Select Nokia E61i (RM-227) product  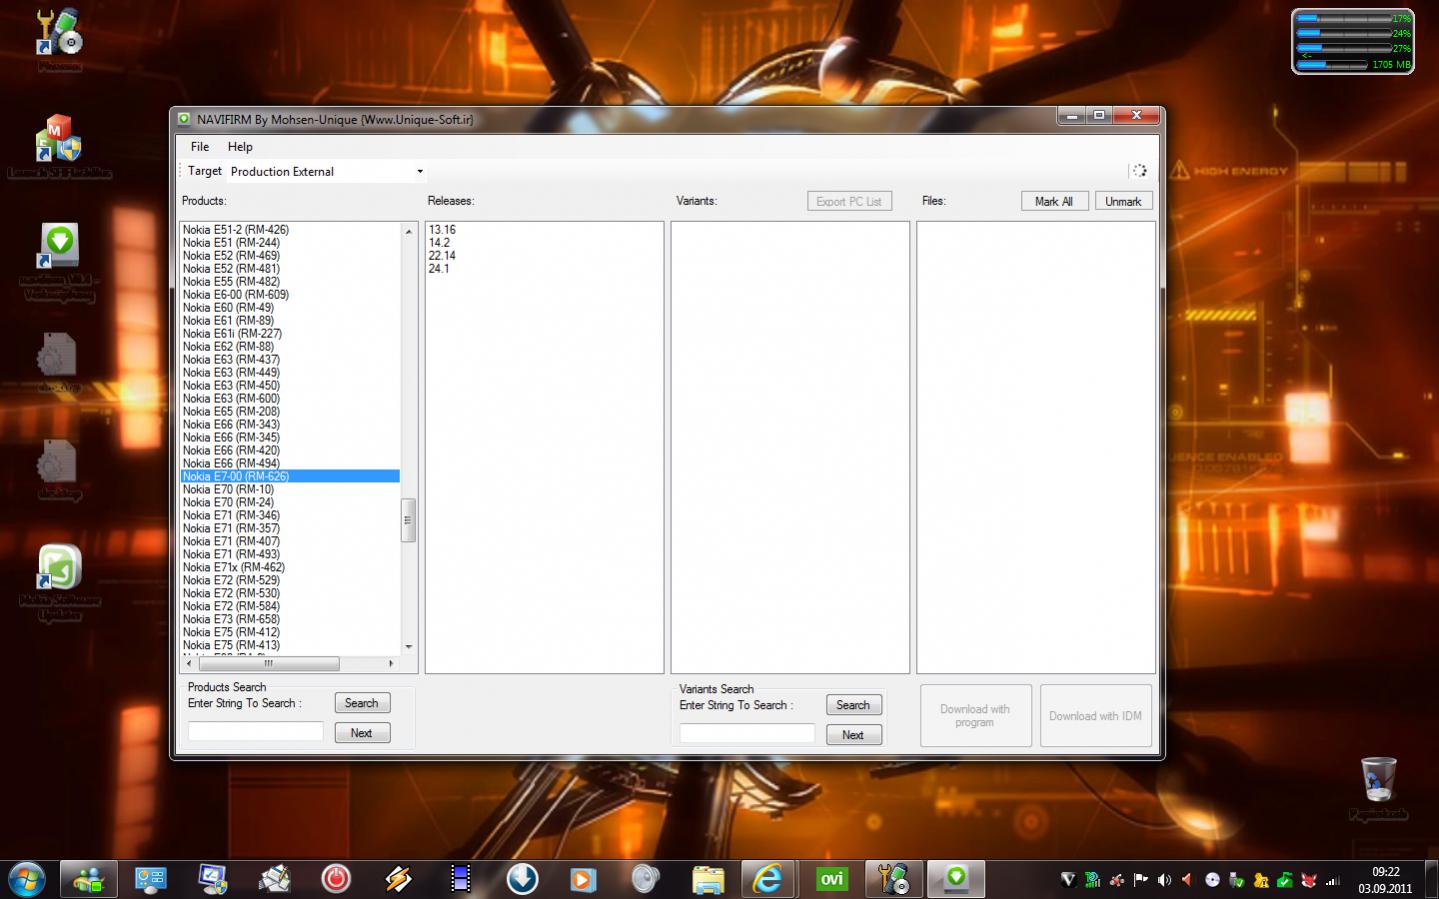[x=232, y=334]
